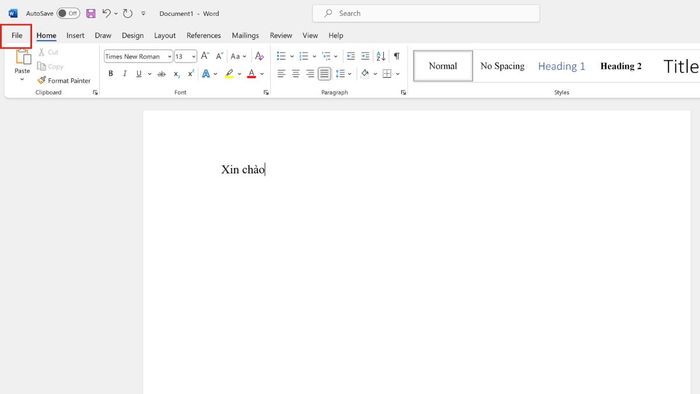Select Justify alignment
The image size is (700, 394).
point(325,74)
